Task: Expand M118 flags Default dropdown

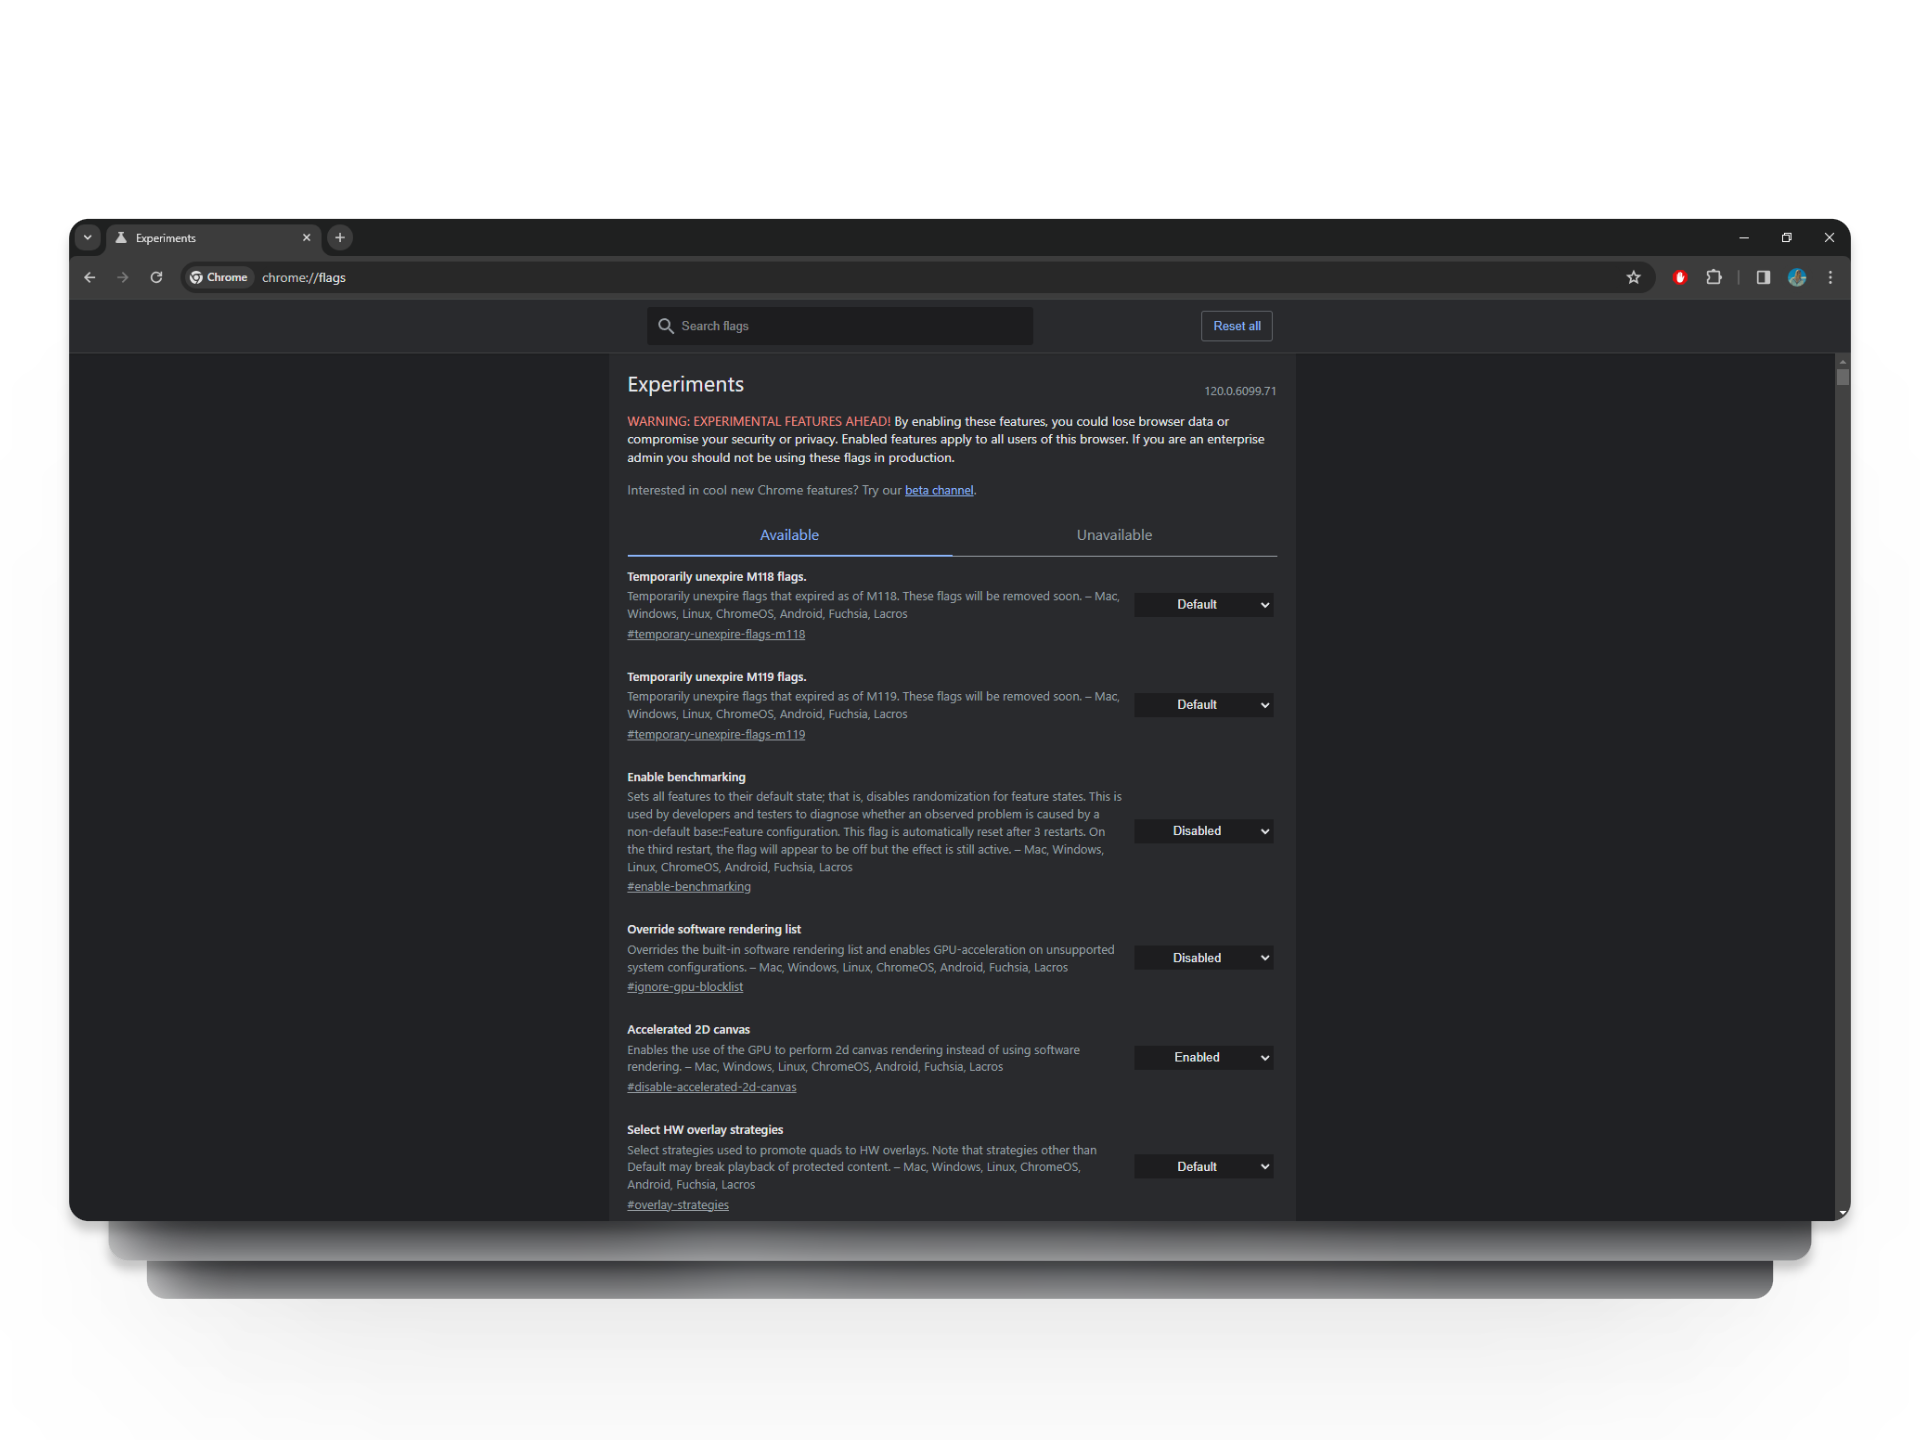Action: click(1203, 605)
